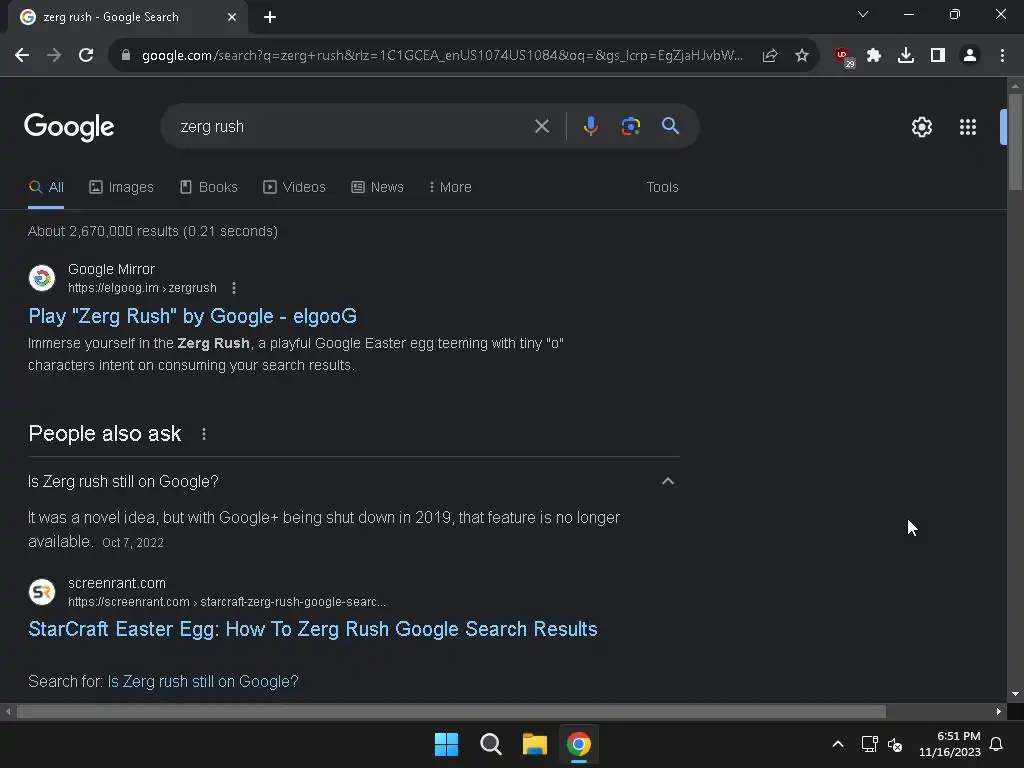Open the elgoog result options menu

(x=234, y=288)
